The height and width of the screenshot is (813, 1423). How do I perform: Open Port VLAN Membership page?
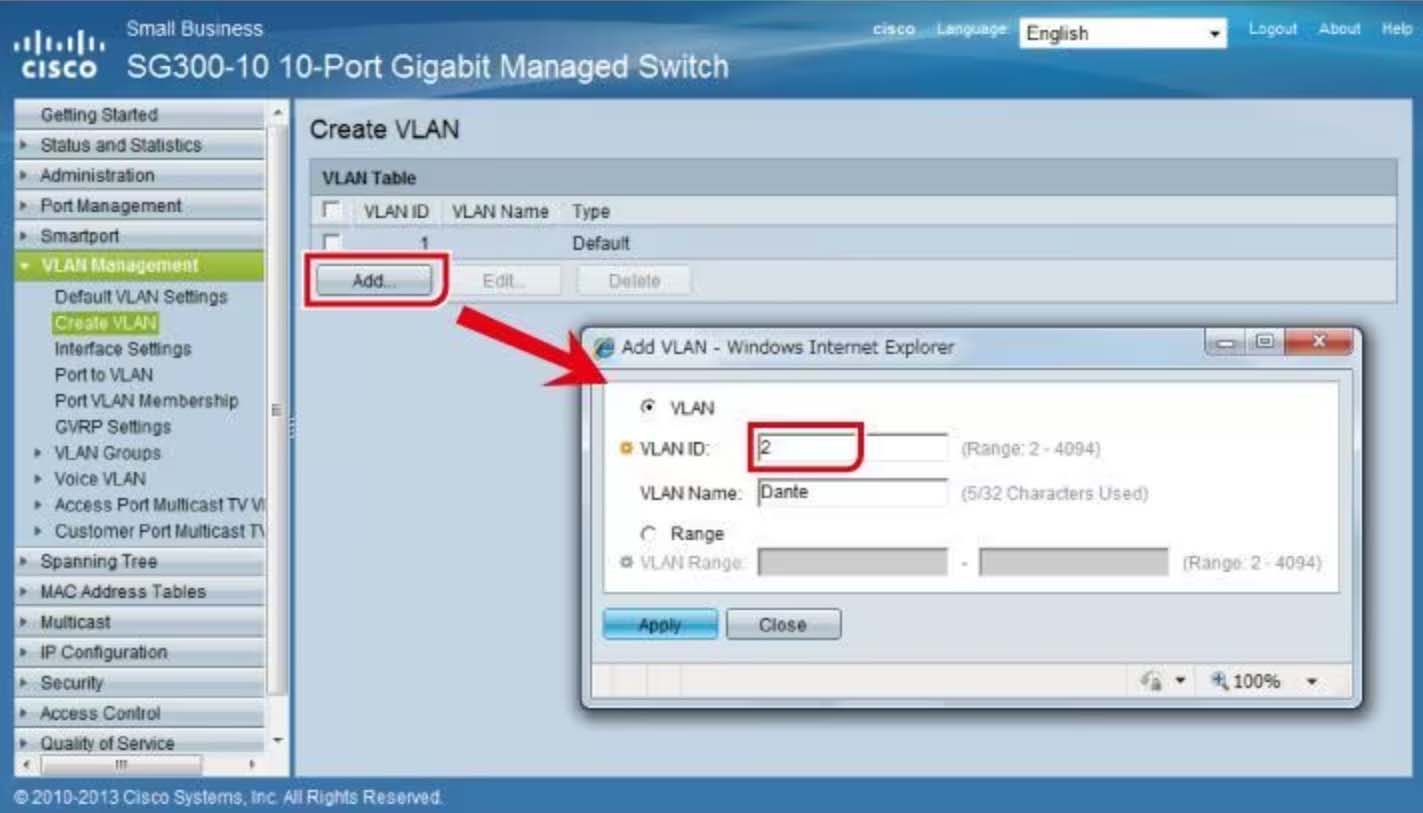point(146,401)
